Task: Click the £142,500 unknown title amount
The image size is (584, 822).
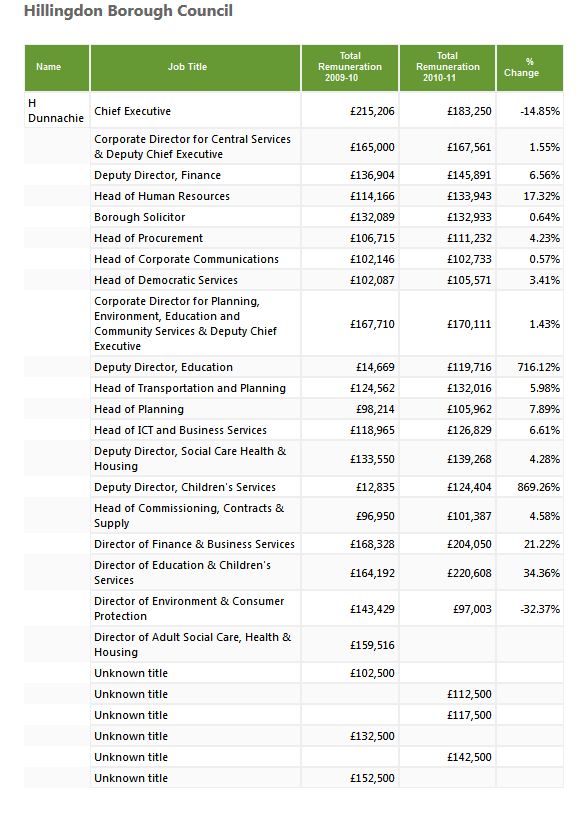Action: pos(469,757)
